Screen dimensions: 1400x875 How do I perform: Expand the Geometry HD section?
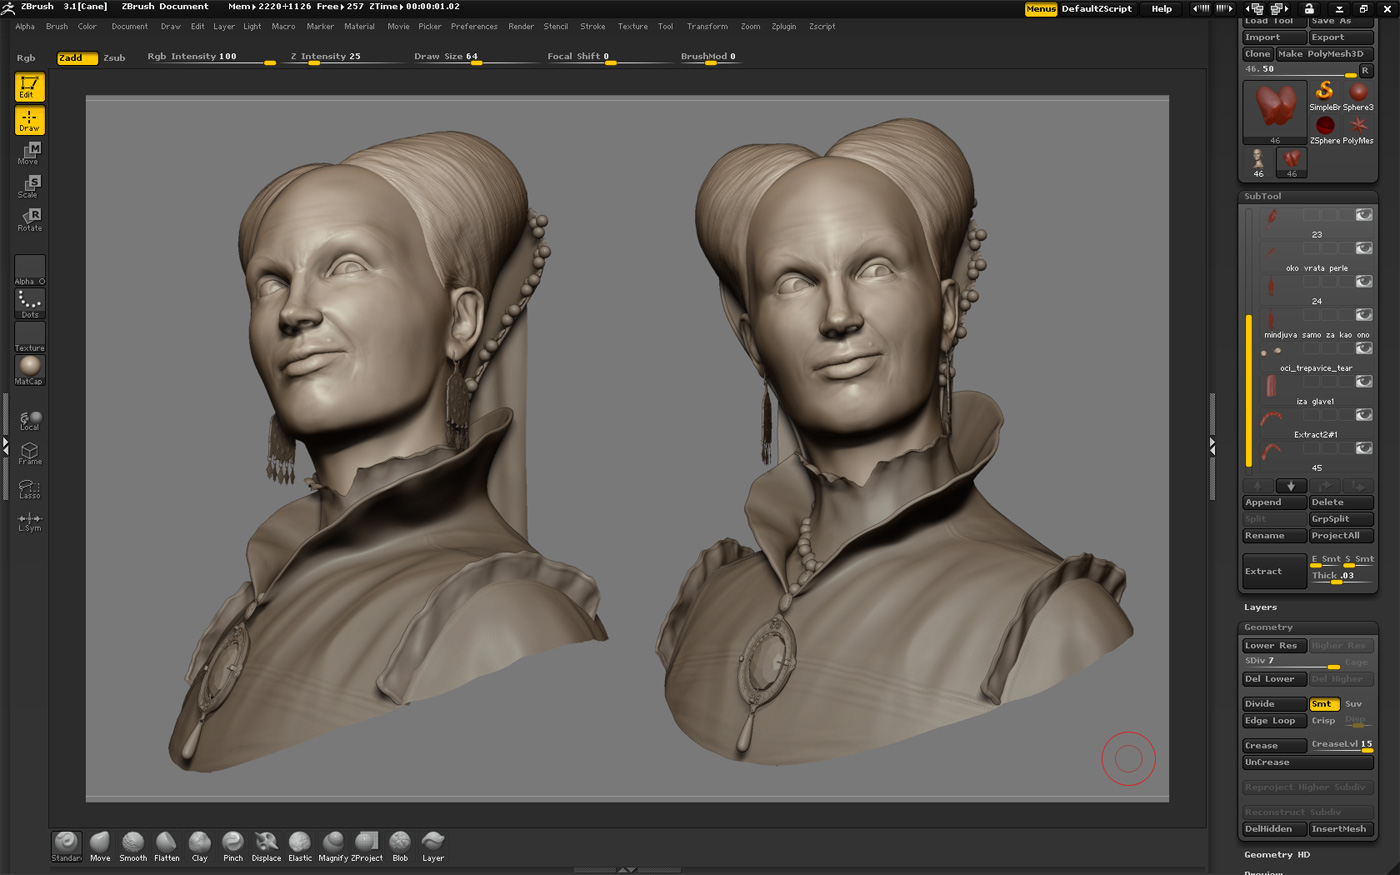coord(1277,855)
